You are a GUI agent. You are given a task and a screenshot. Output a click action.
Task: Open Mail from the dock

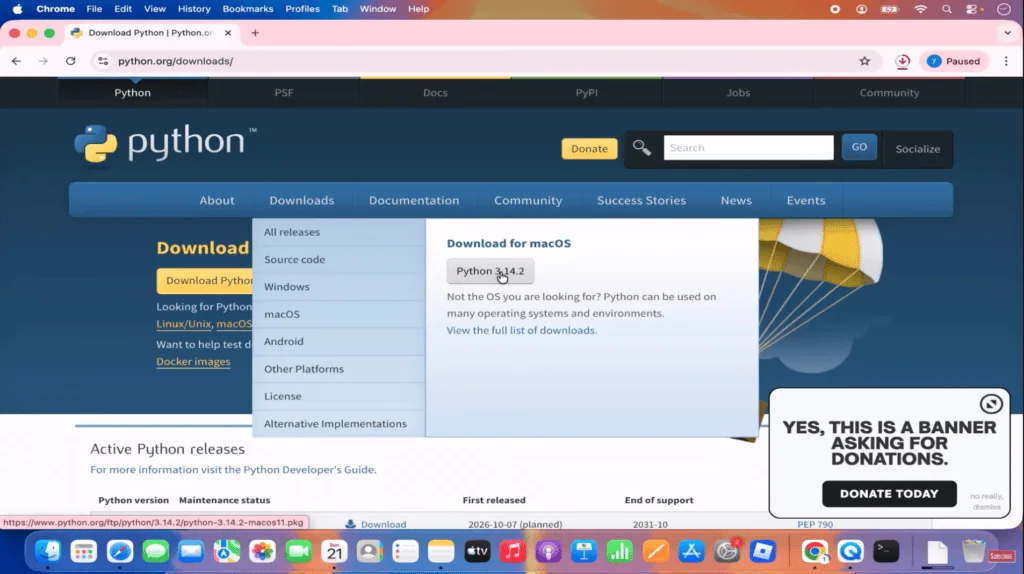click(191, 551)
